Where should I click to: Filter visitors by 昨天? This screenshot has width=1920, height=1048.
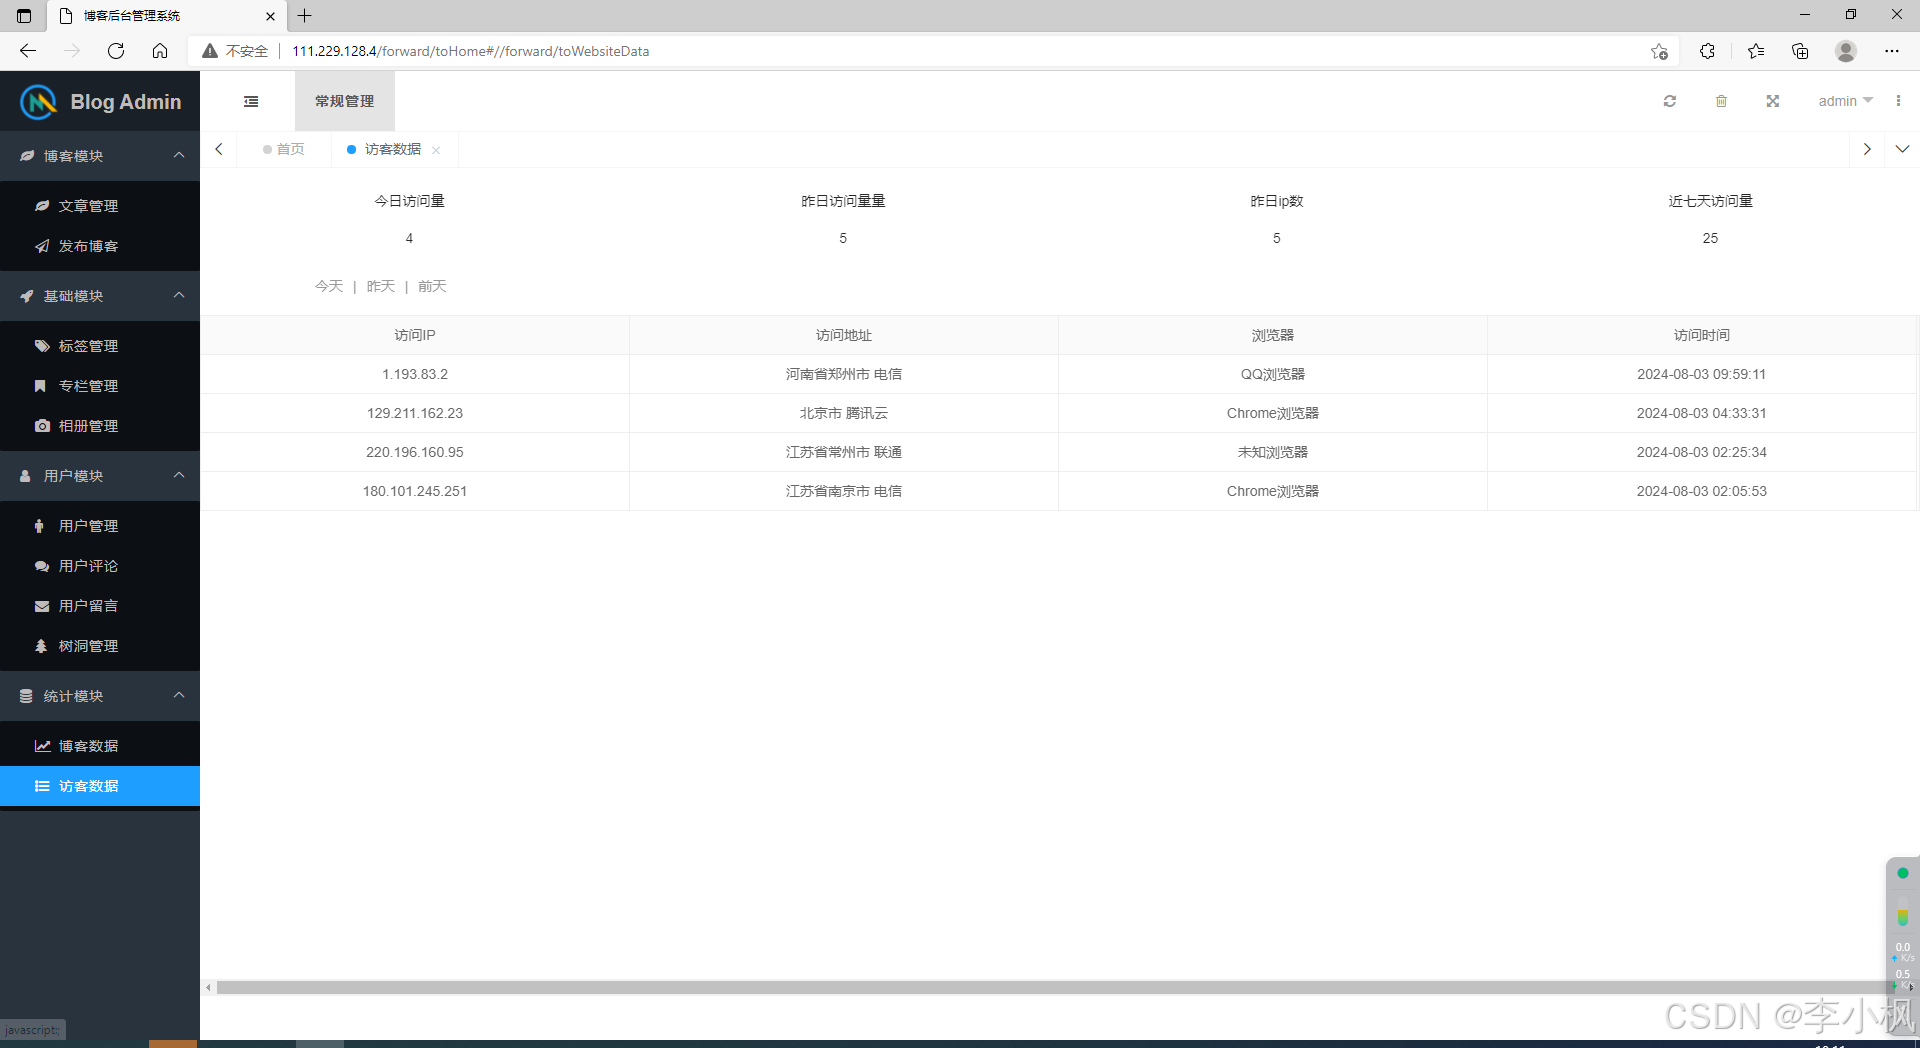[381, 286]
